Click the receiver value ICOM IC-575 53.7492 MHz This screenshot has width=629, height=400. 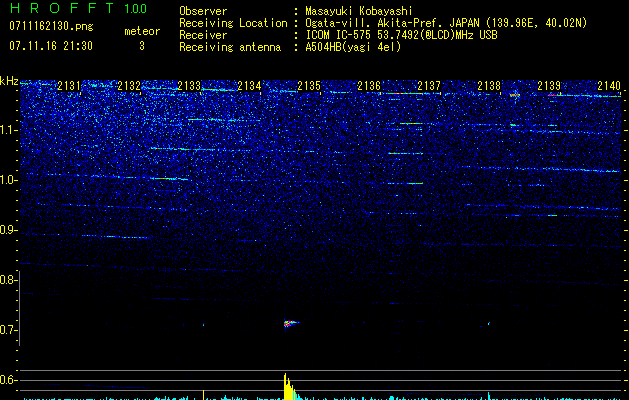coord(401,35)
